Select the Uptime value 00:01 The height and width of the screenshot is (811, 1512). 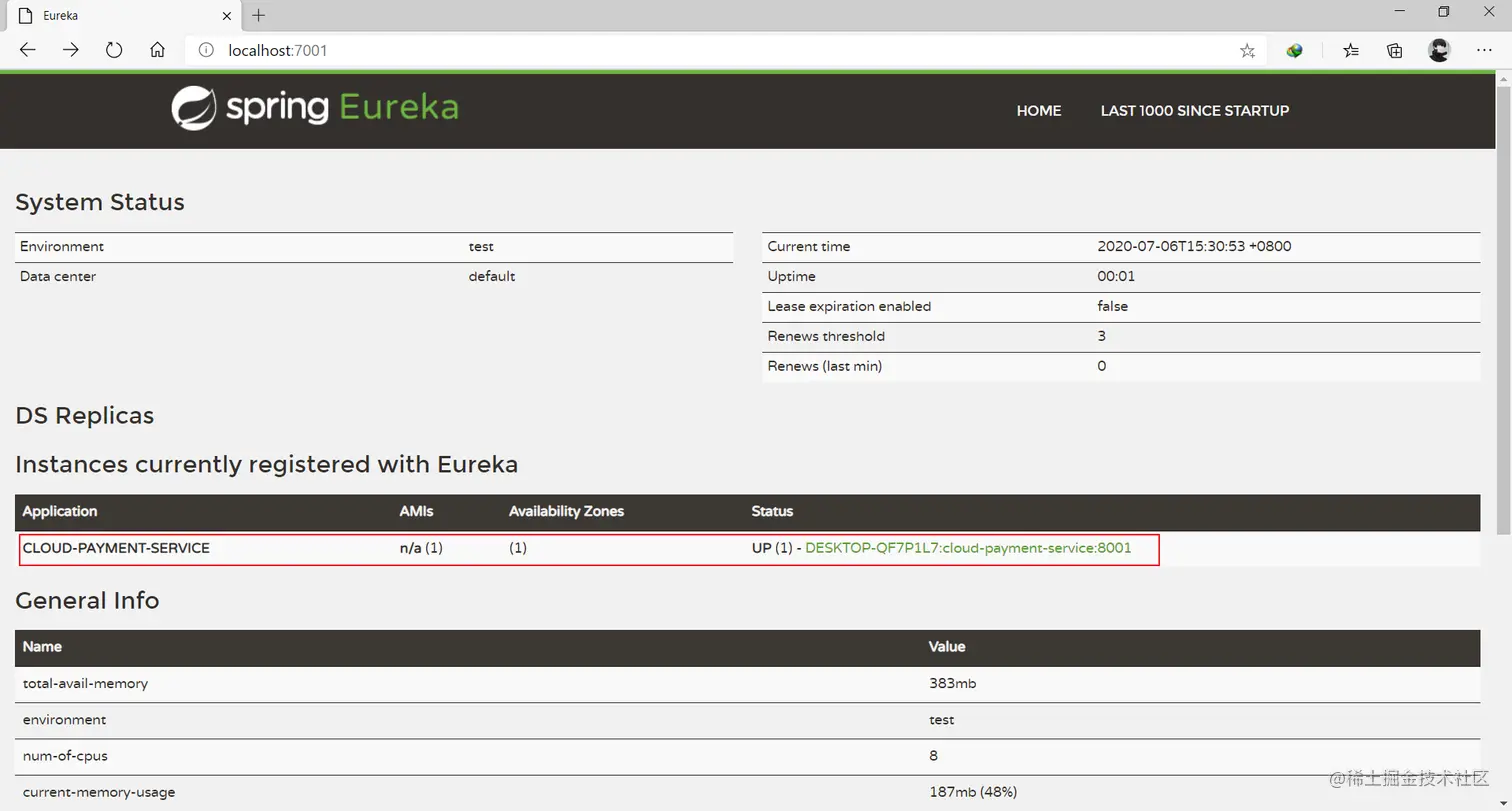(1116, 276)
